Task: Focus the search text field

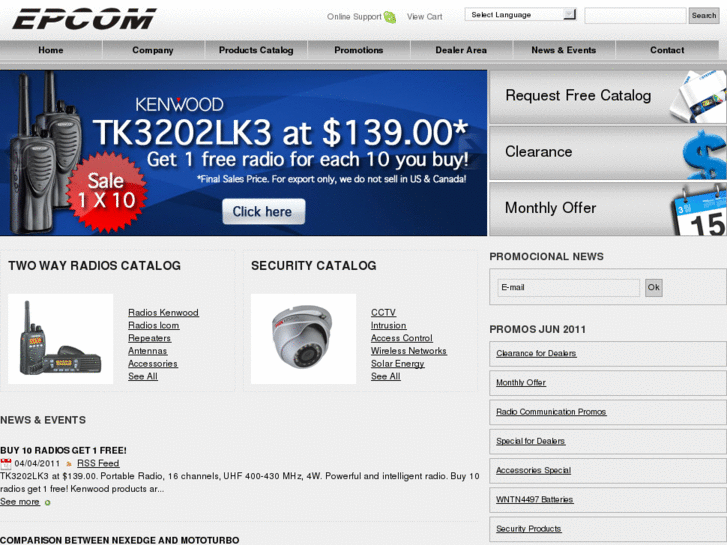Action: pyautogui.click(x=635, y=15)
